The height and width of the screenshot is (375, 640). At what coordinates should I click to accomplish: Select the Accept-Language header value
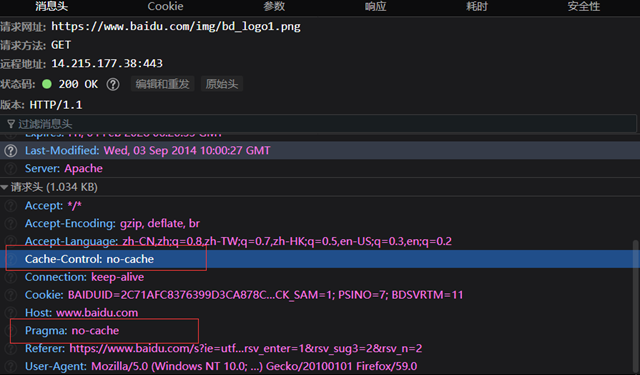(x=287, y=241)
